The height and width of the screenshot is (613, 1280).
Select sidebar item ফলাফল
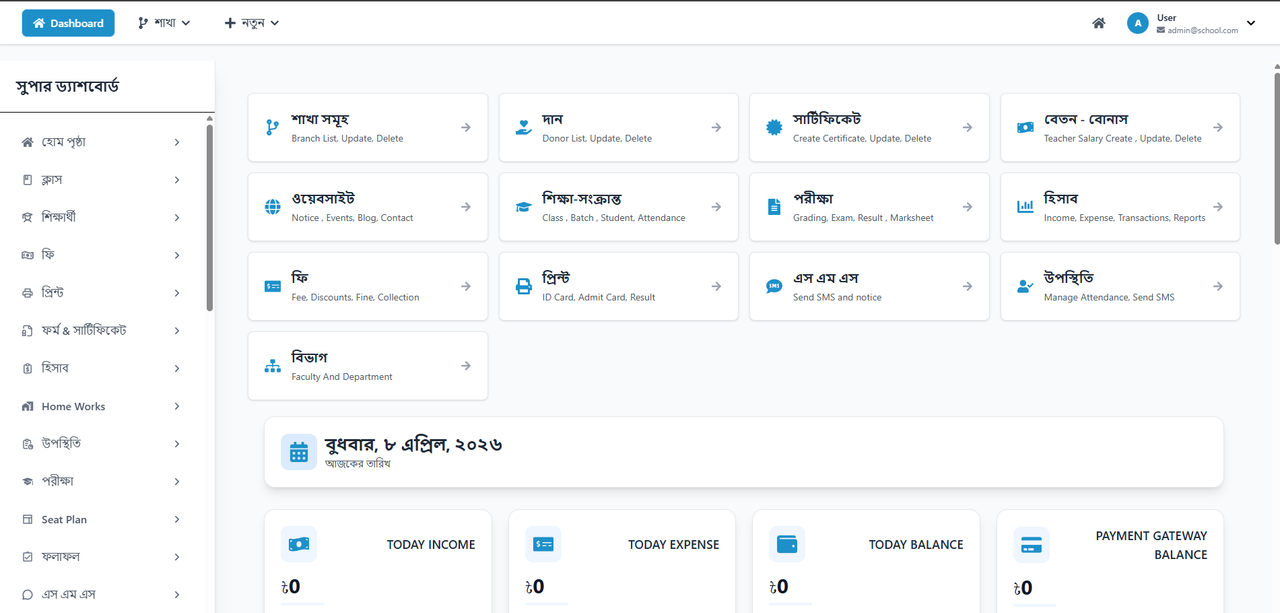click(101, 557)
